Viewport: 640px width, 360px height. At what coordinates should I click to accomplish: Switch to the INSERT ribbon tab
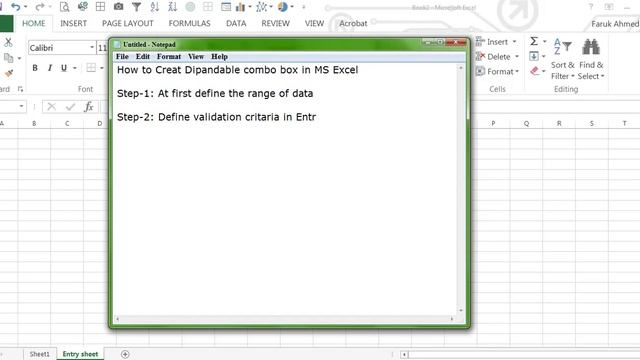73,24
